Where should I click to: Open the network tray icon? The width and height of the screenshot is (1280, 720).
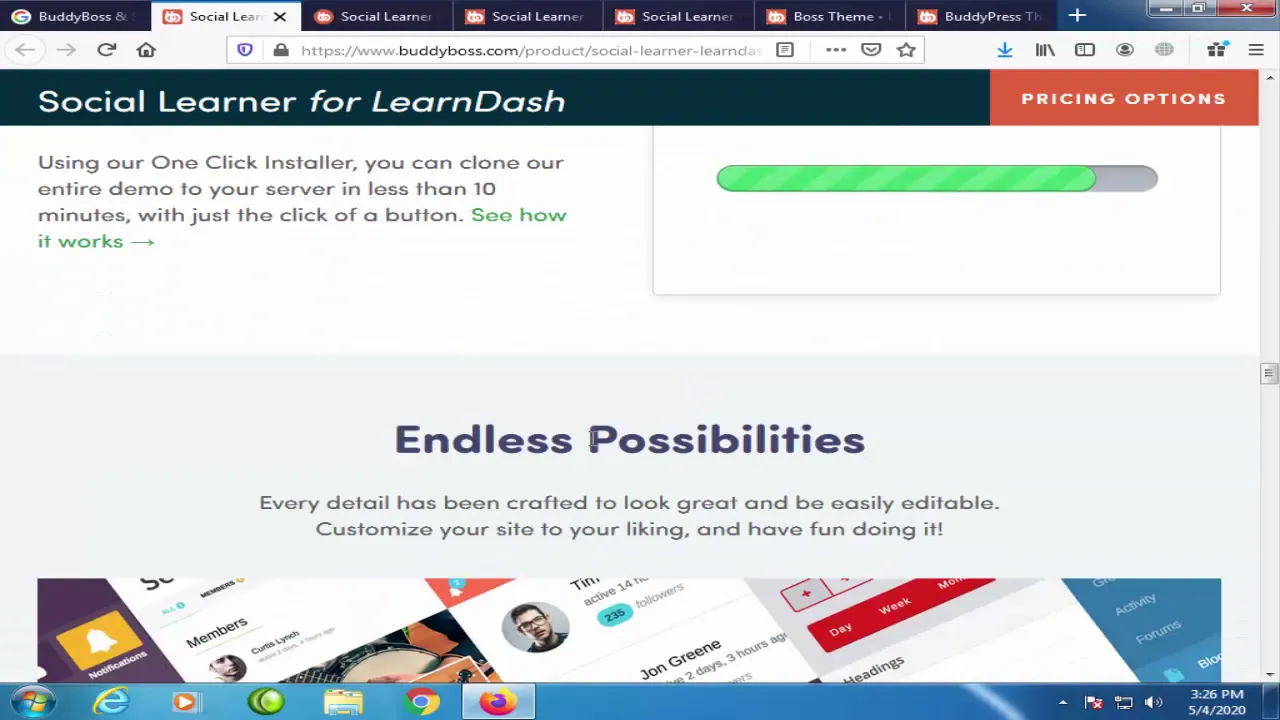[x=1124, y=703]
